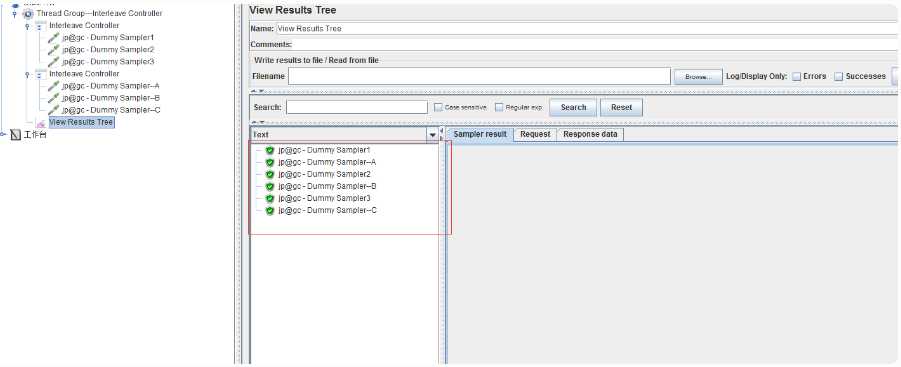Click green shield of Dummy Sampler--A result
901x367 pixels.
269,162
